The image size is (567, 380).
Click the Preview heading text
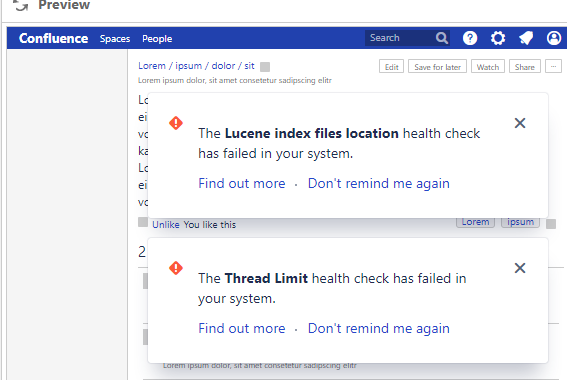[64, 5]
